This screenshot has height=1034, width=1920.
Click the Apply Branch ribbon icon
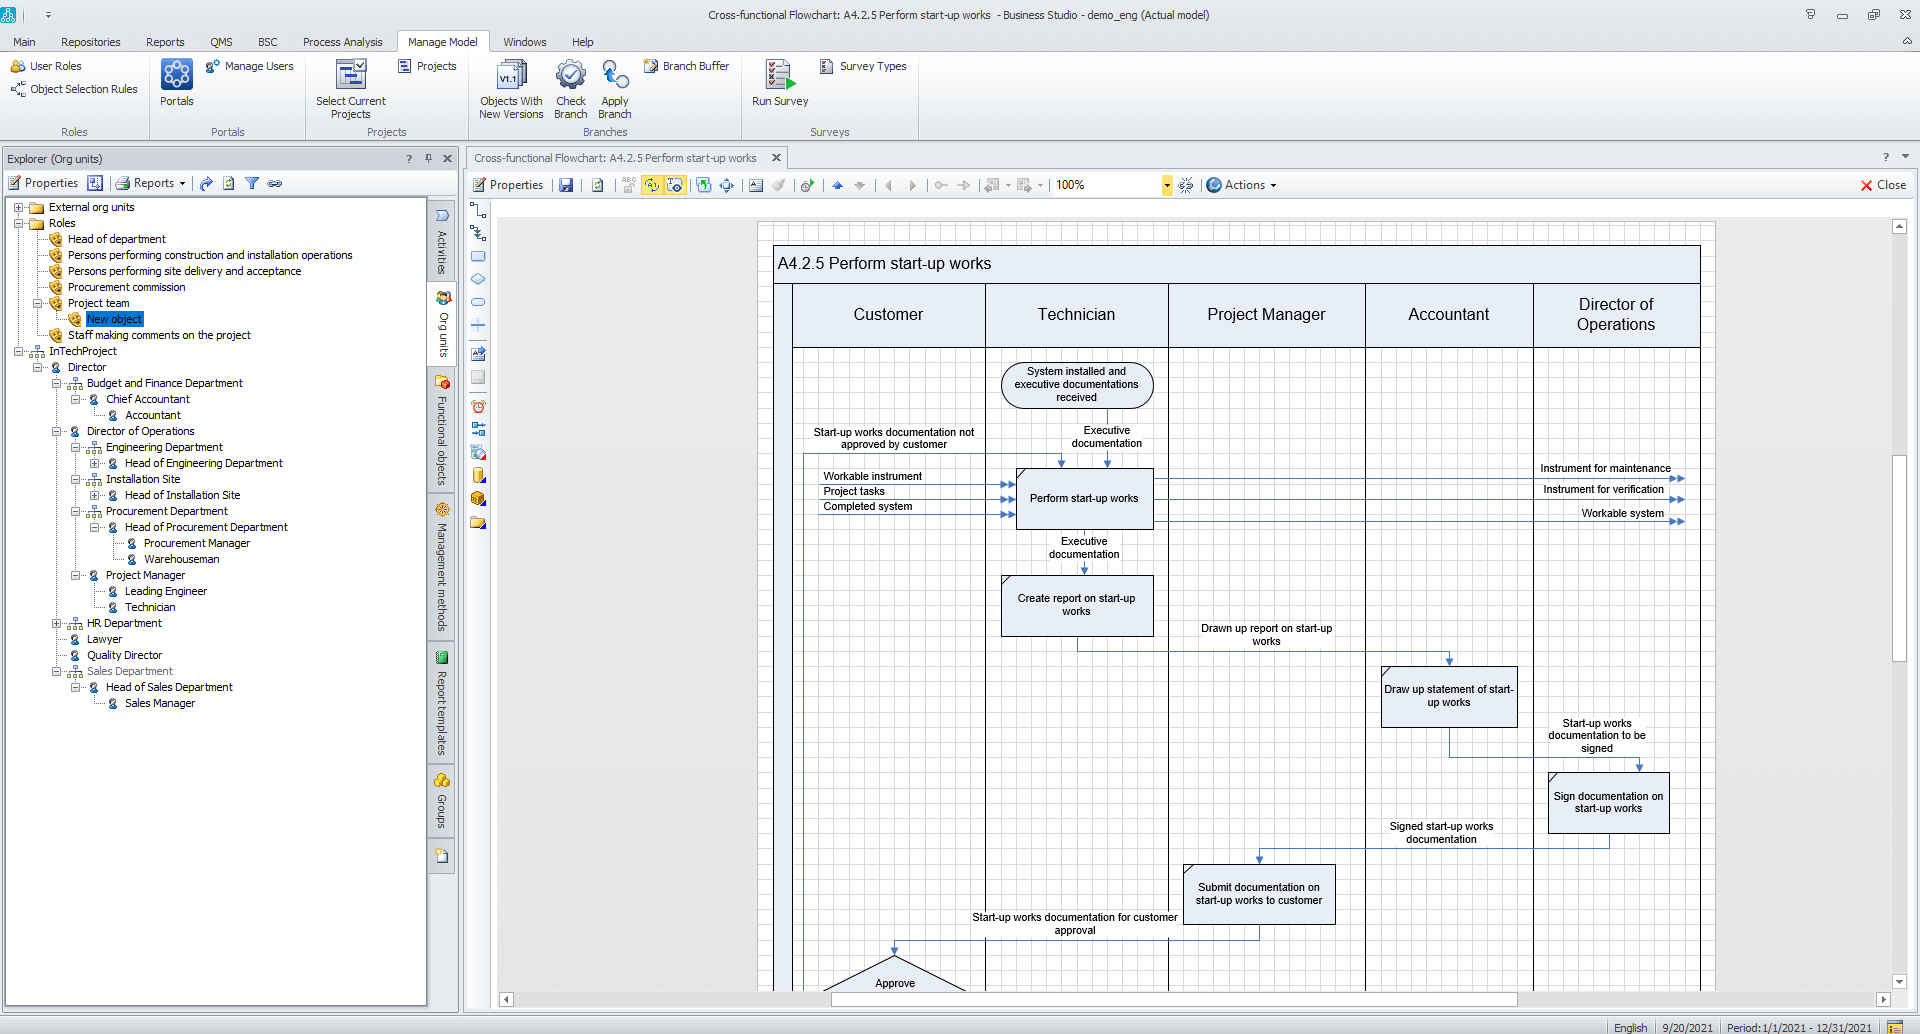tap(614, 76)
